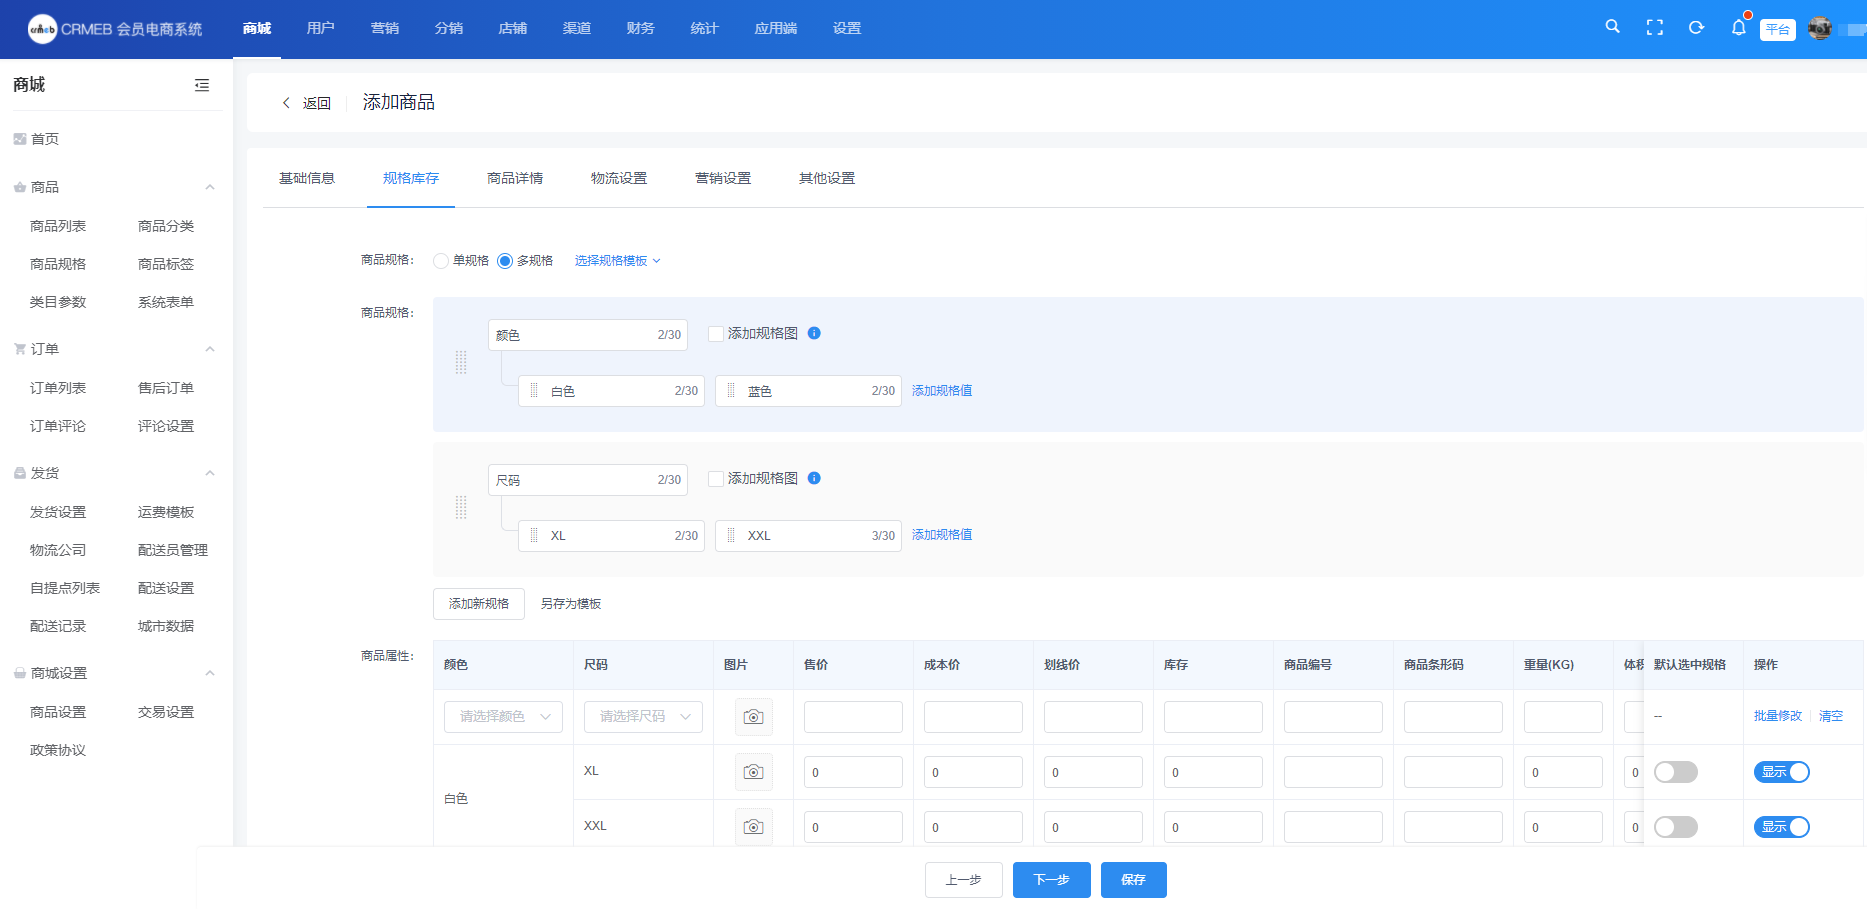Click the 下一步 button

point(1051,880)
